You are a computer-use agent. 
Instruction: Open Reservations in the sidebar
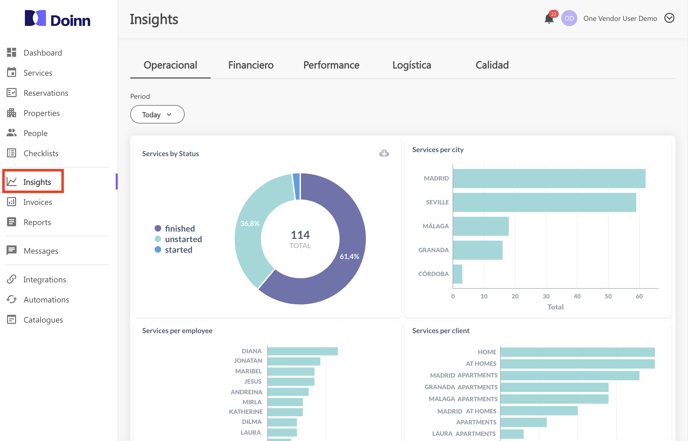click(46, 93)
